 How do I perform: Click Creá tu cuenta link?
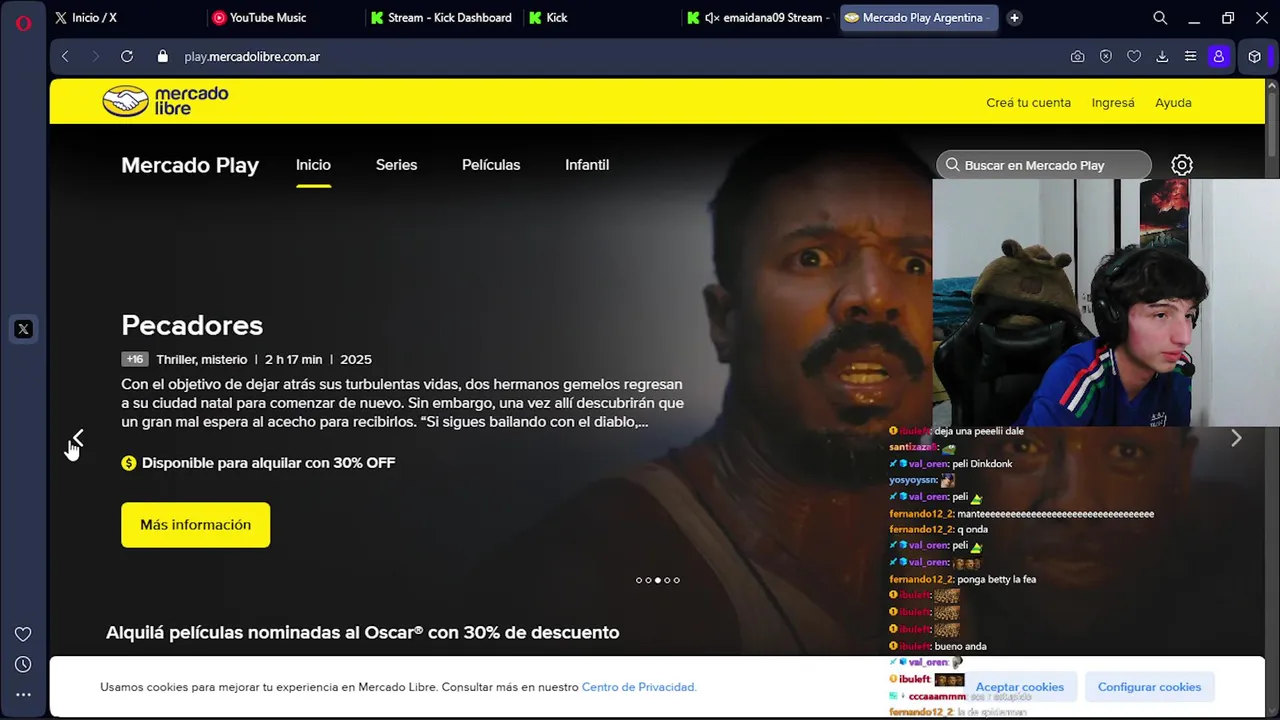(1028, 102)
